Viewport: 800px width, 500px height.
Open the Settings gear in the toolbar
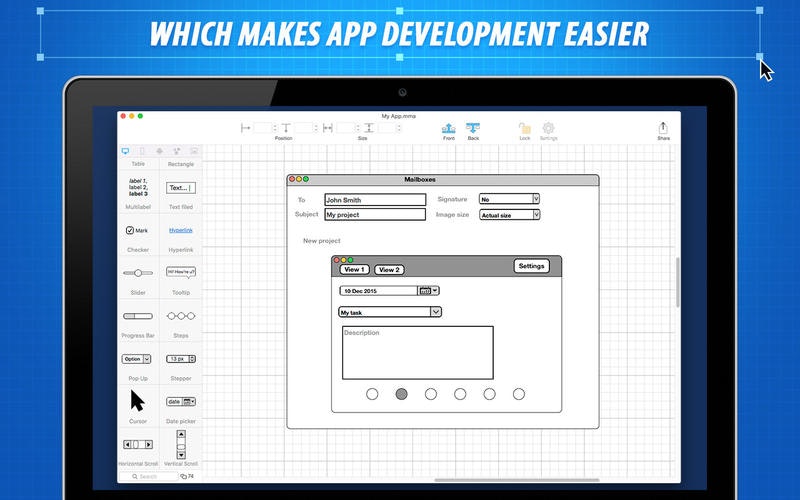548,128
